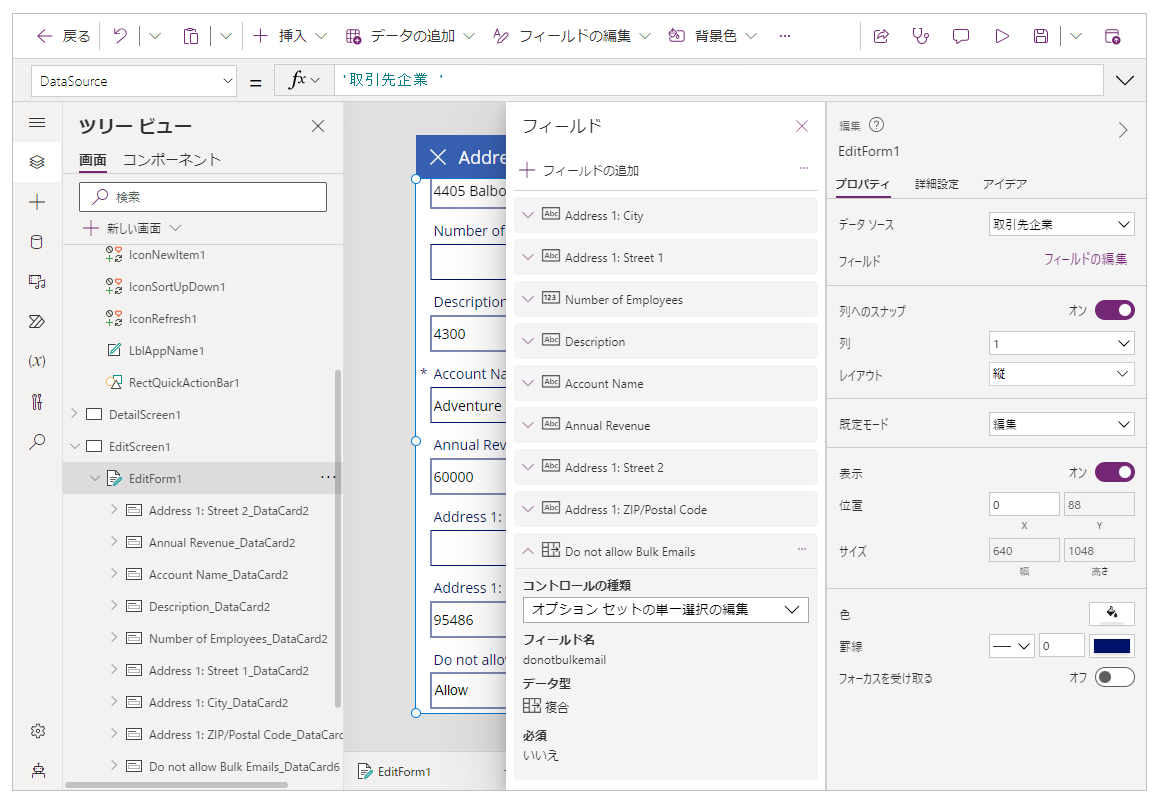Toggle the 列へのスナップ switch off
Screen dimensions: 1160x805
[1114, 311]
